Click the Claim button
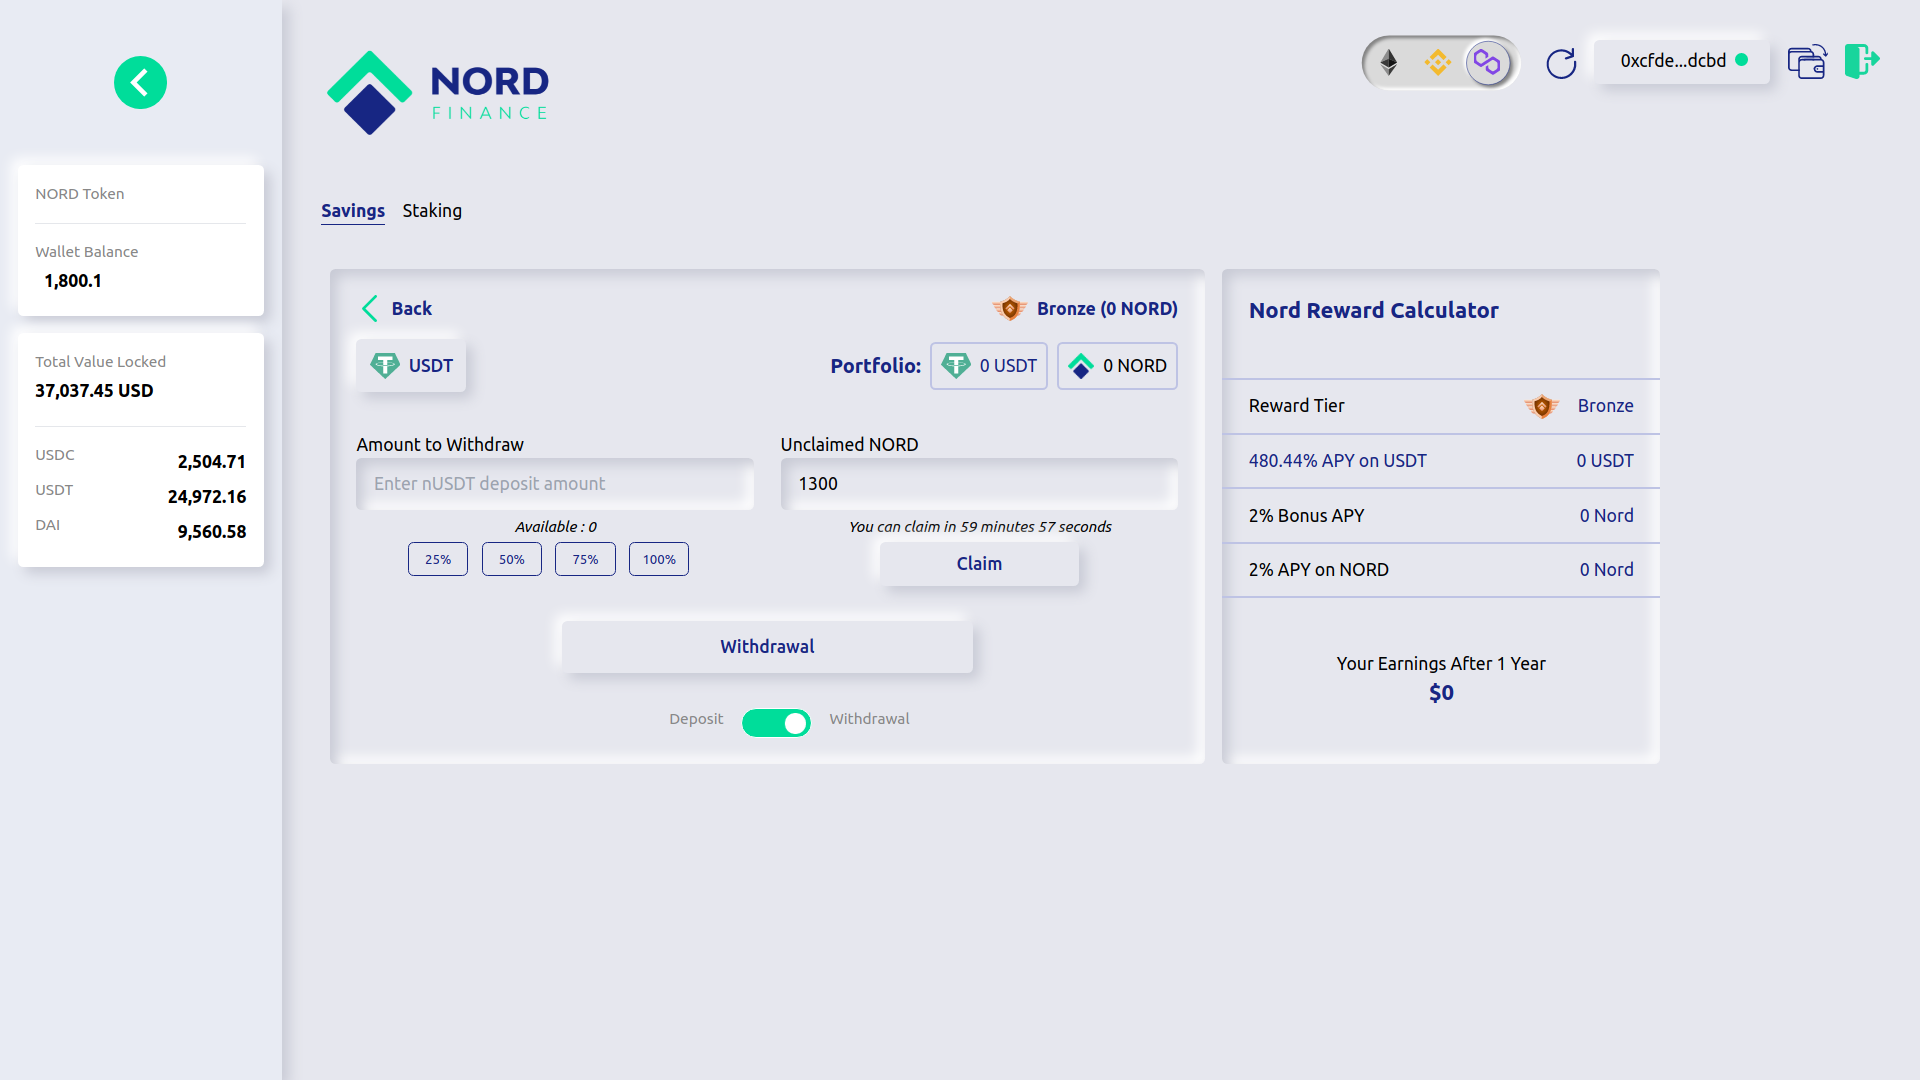This screenshot has width=1920, height=1080. pyautogui.click(x=979, y=564)
